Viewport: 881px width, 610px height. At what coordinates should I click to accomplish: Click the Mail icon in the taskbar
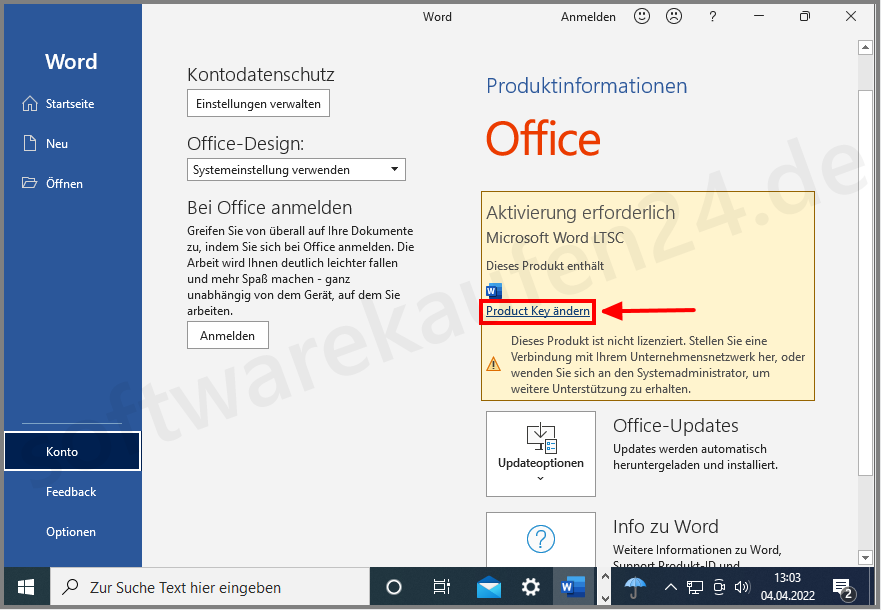click(x=488, y=587)
